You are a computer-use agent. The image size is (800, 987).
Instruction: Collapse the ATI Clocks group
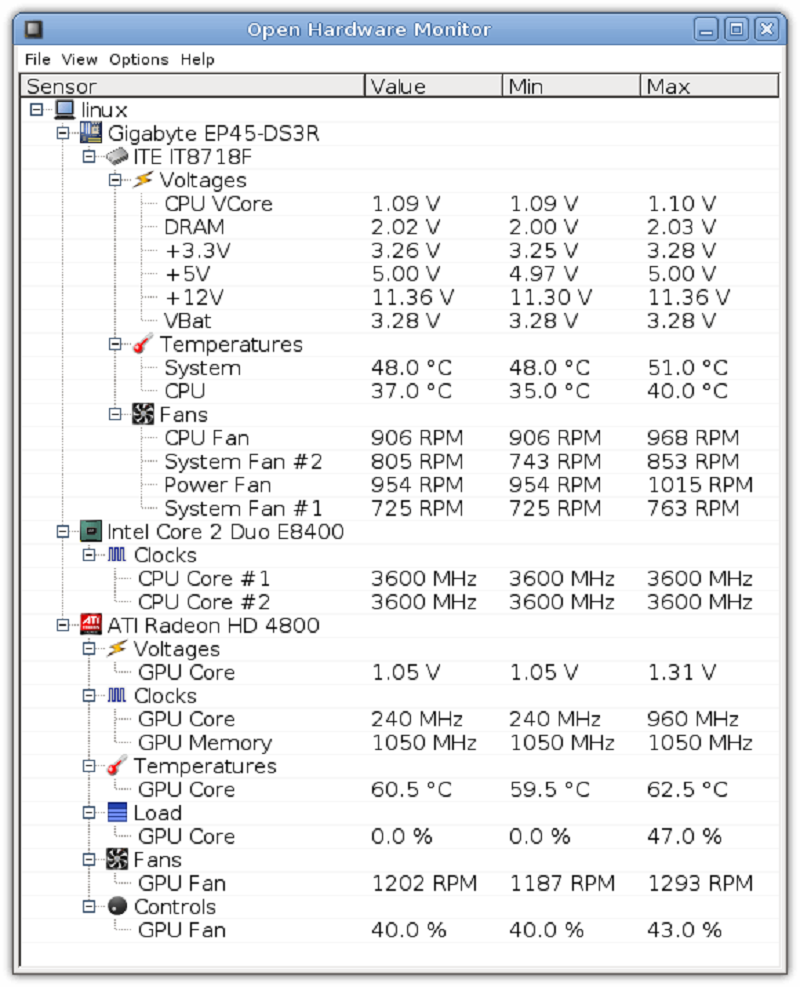tap(89, 695)
